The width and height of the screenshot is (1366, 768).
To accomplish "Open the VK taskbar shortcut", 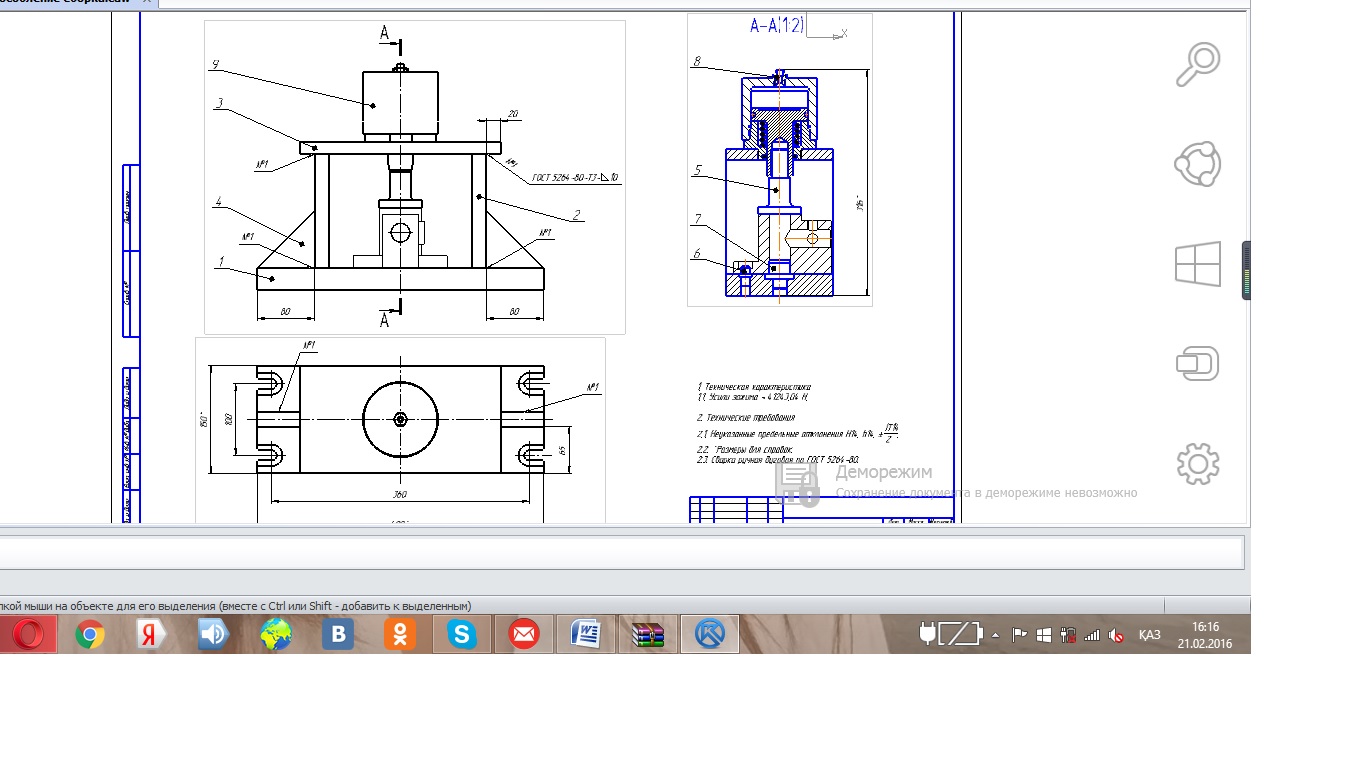I will click(x=338, y=634).
